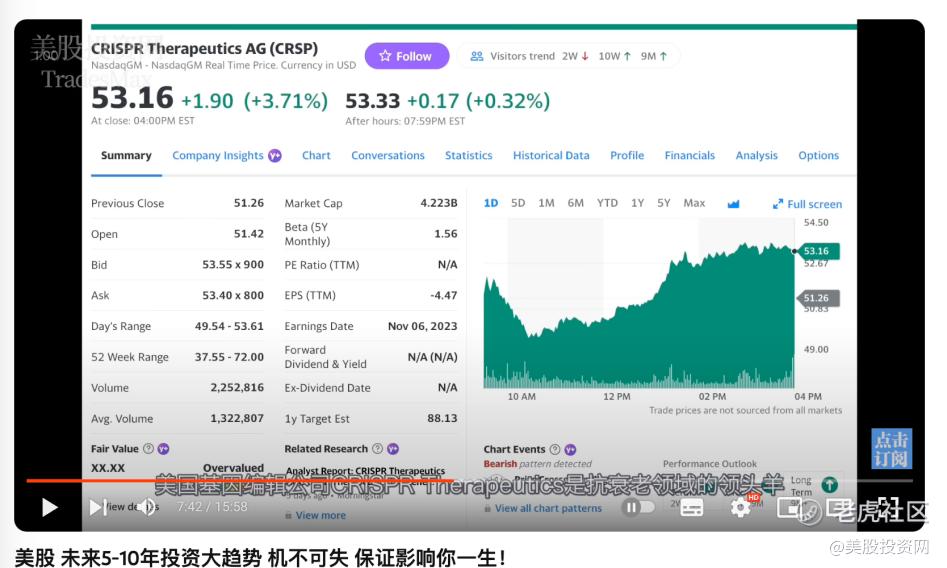The width and height of the screenshot is (947, 568).
Task: Switch to the Profile tab
Action: (627, 155)
